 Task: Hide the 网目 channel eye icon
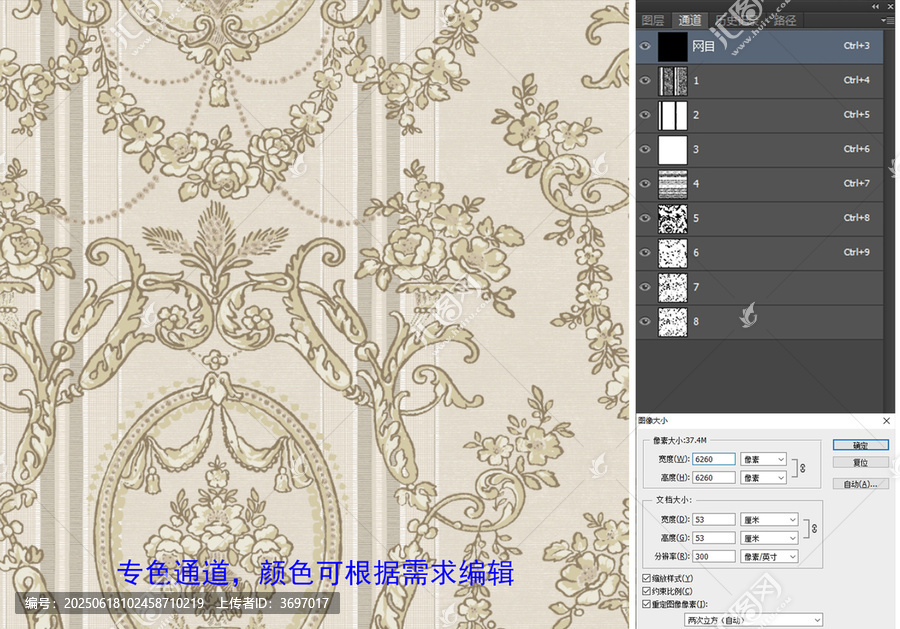[645, 46]
